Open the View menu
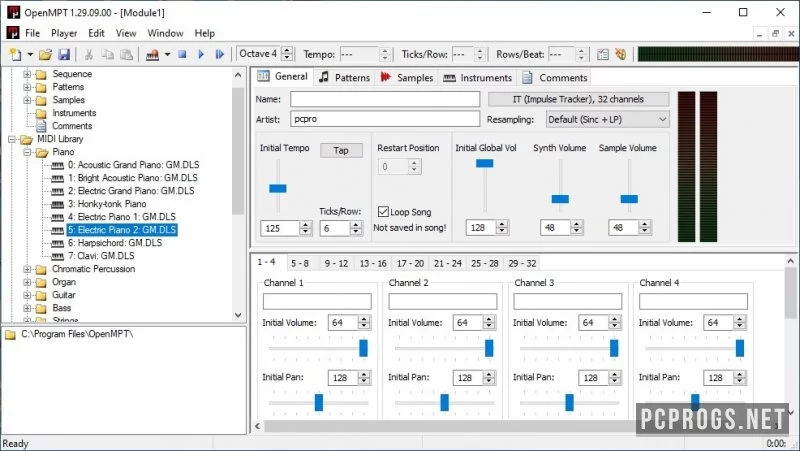Viewport: 800px width, 451px height. 126,33
